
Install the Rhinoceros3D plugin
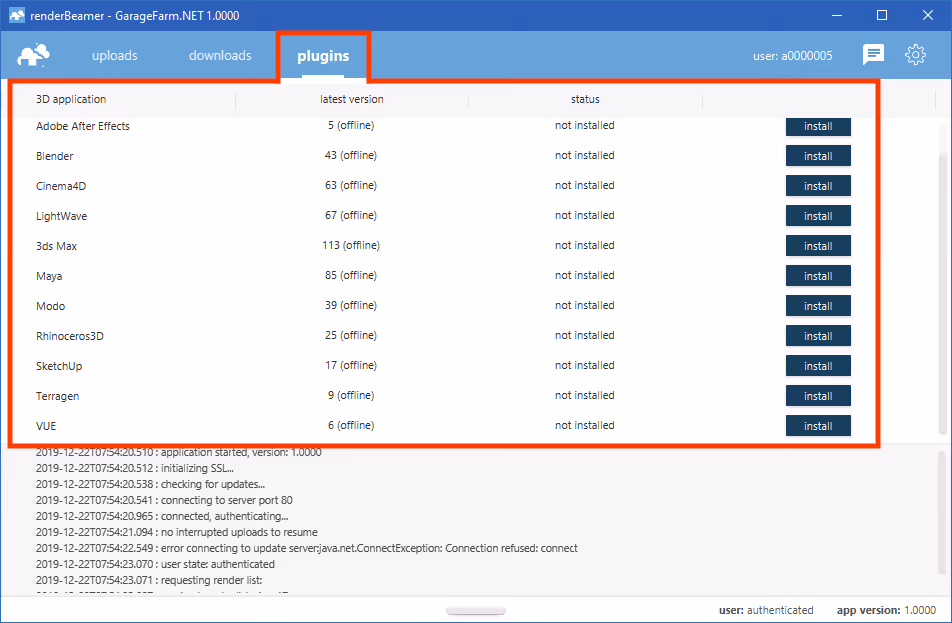point(818,336)
